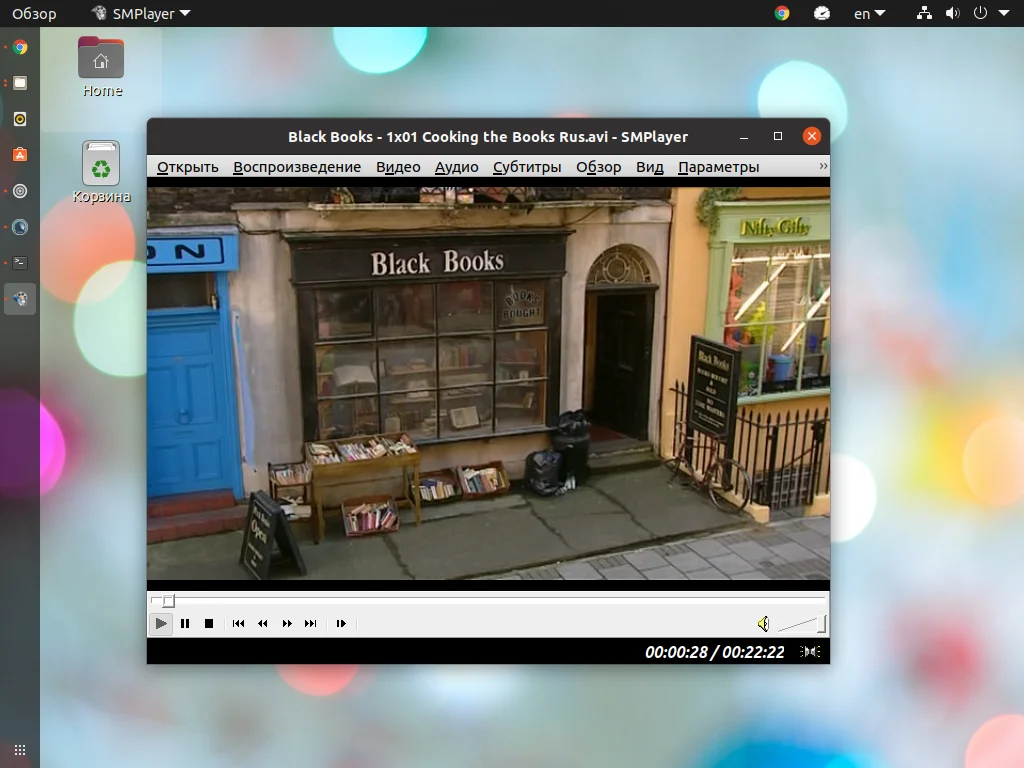Open SMPlayer app menu in top bar
The width and height of the screenshot is (1024, 768).
click(141, 13)
